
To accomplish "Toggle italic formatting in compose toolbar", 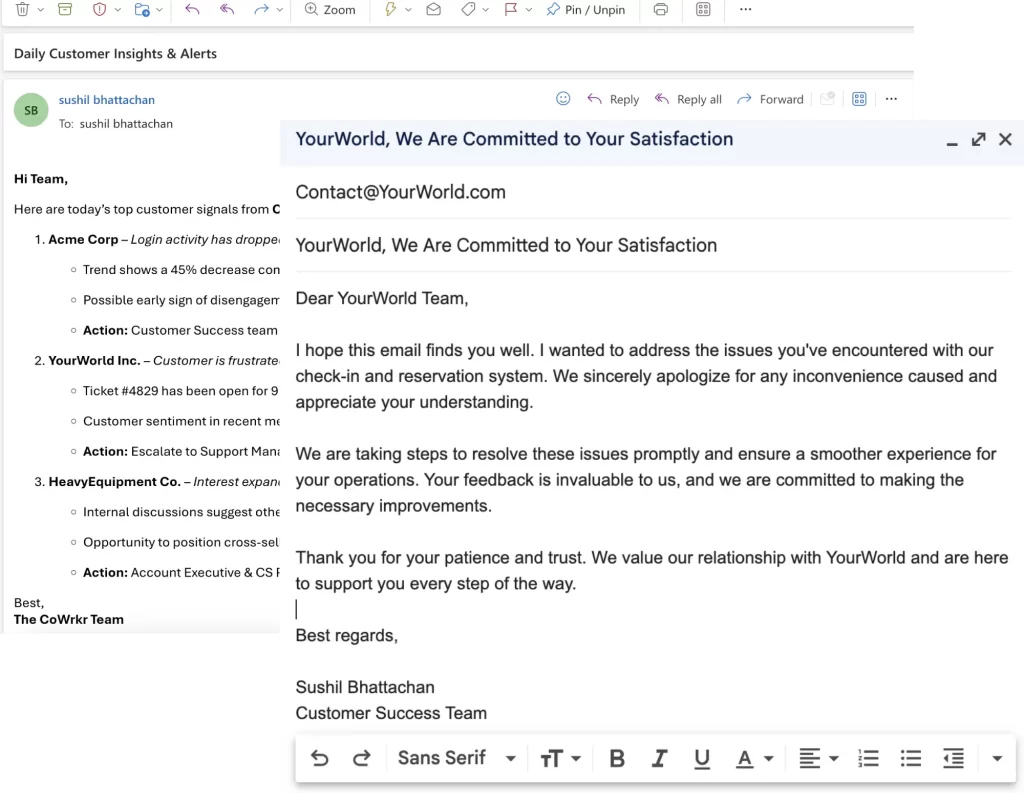I will click(x=659, y=758).
